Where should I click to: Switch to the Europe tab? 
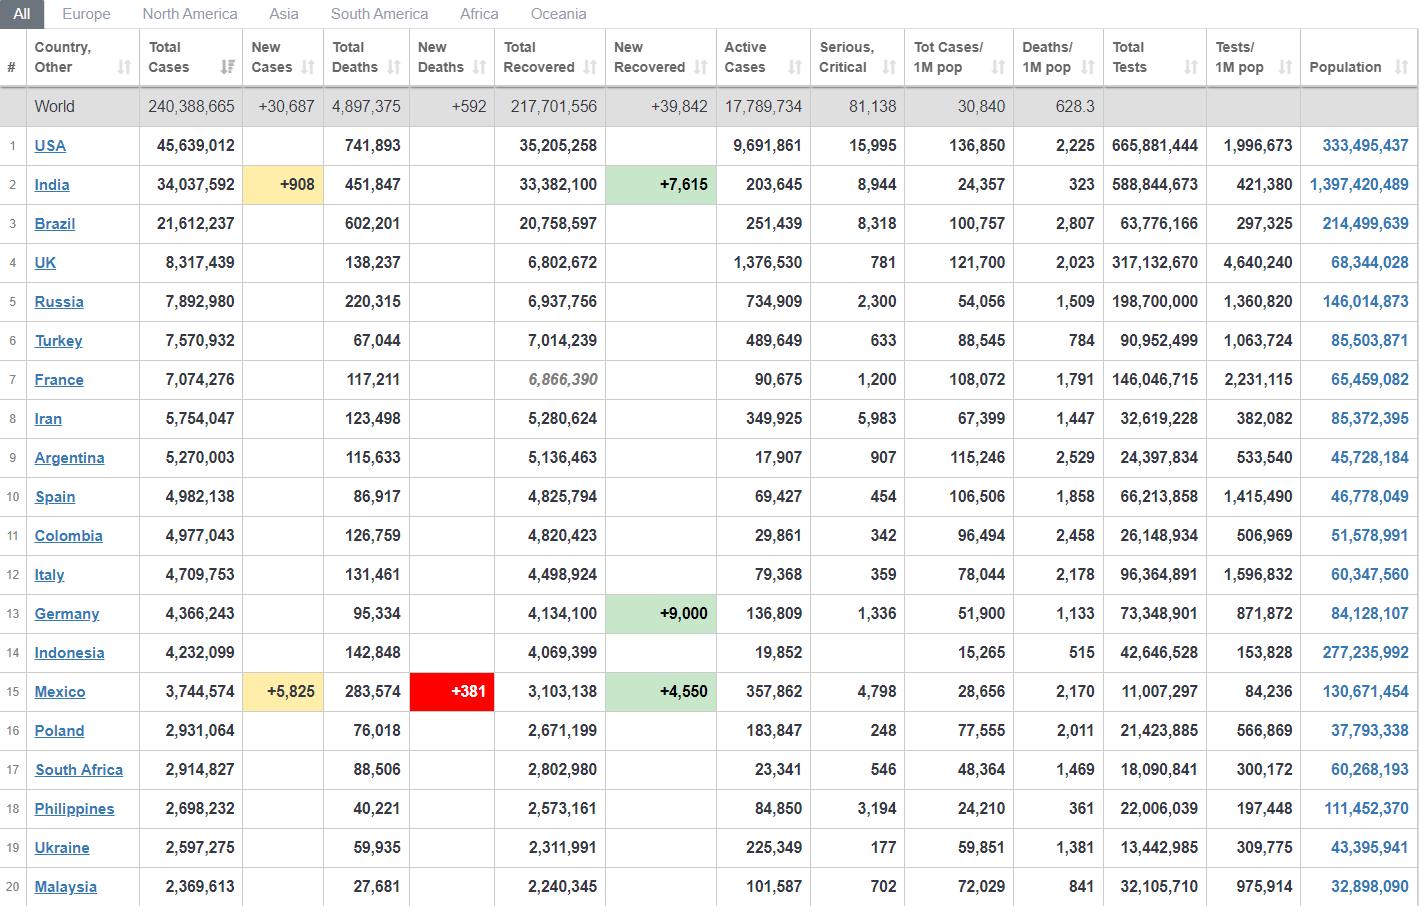(86, 14)
